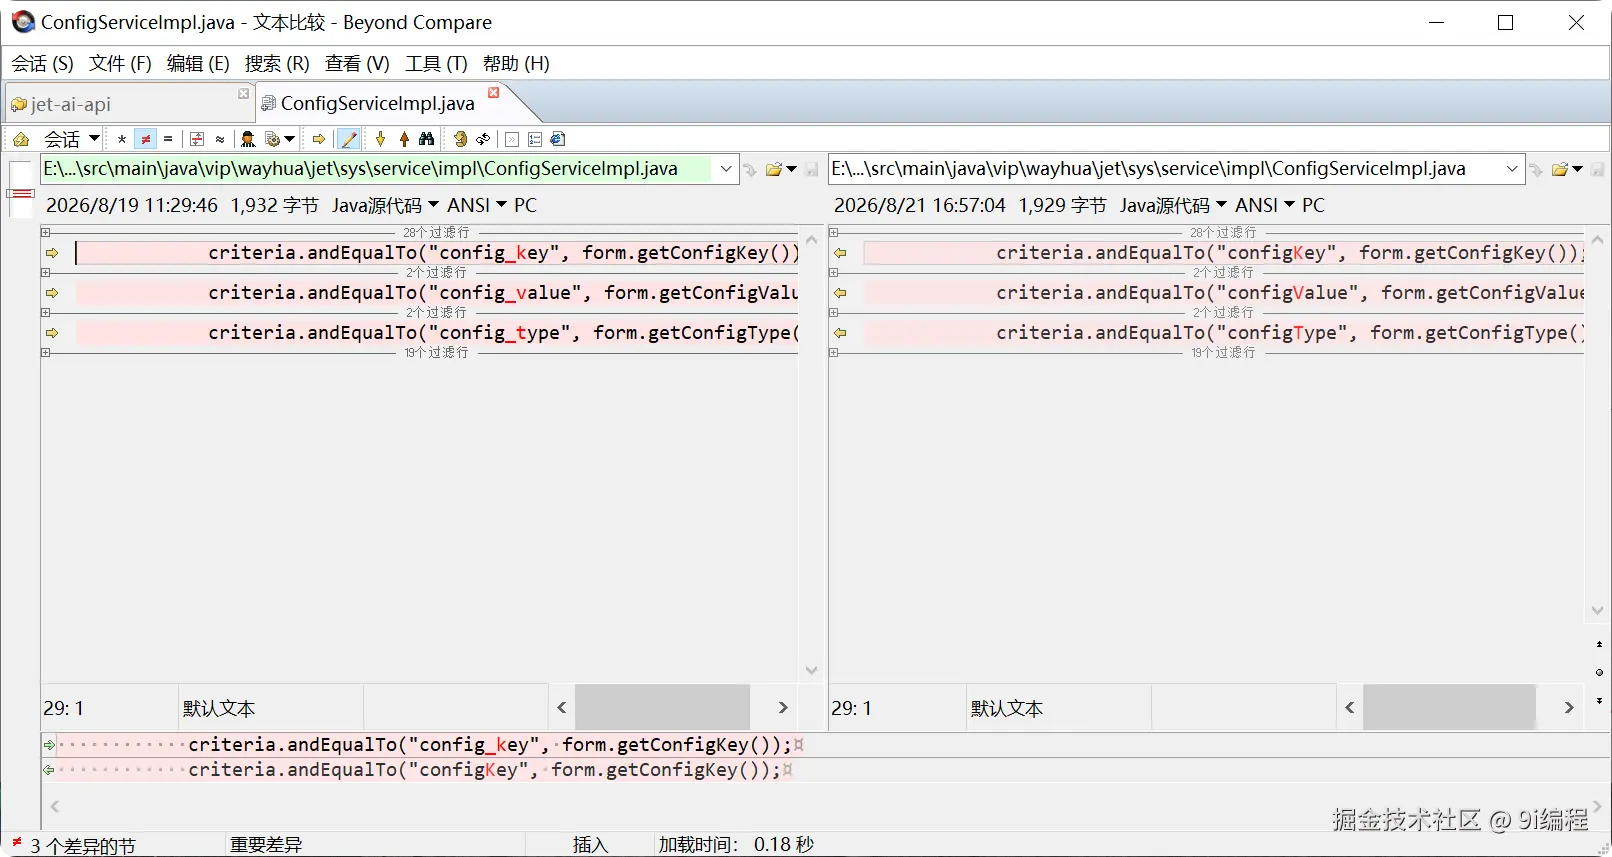Toggle Show Differences (≠) filter
Screen dimensions: 1612x857
pyautogui.click(x=145, y=139)
